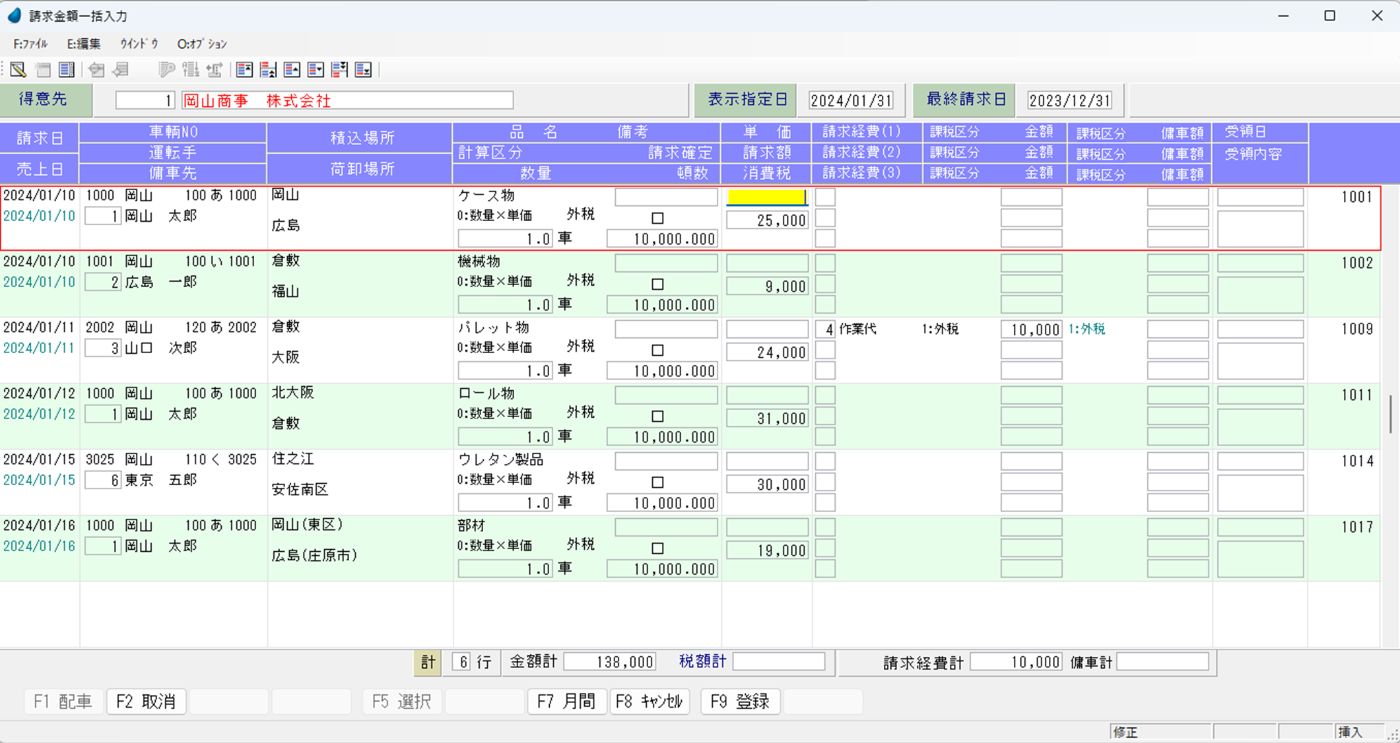This screenshot has width=1400, height=743.
Task: Open the F:ファイル menu
Action: coord(30,44)
